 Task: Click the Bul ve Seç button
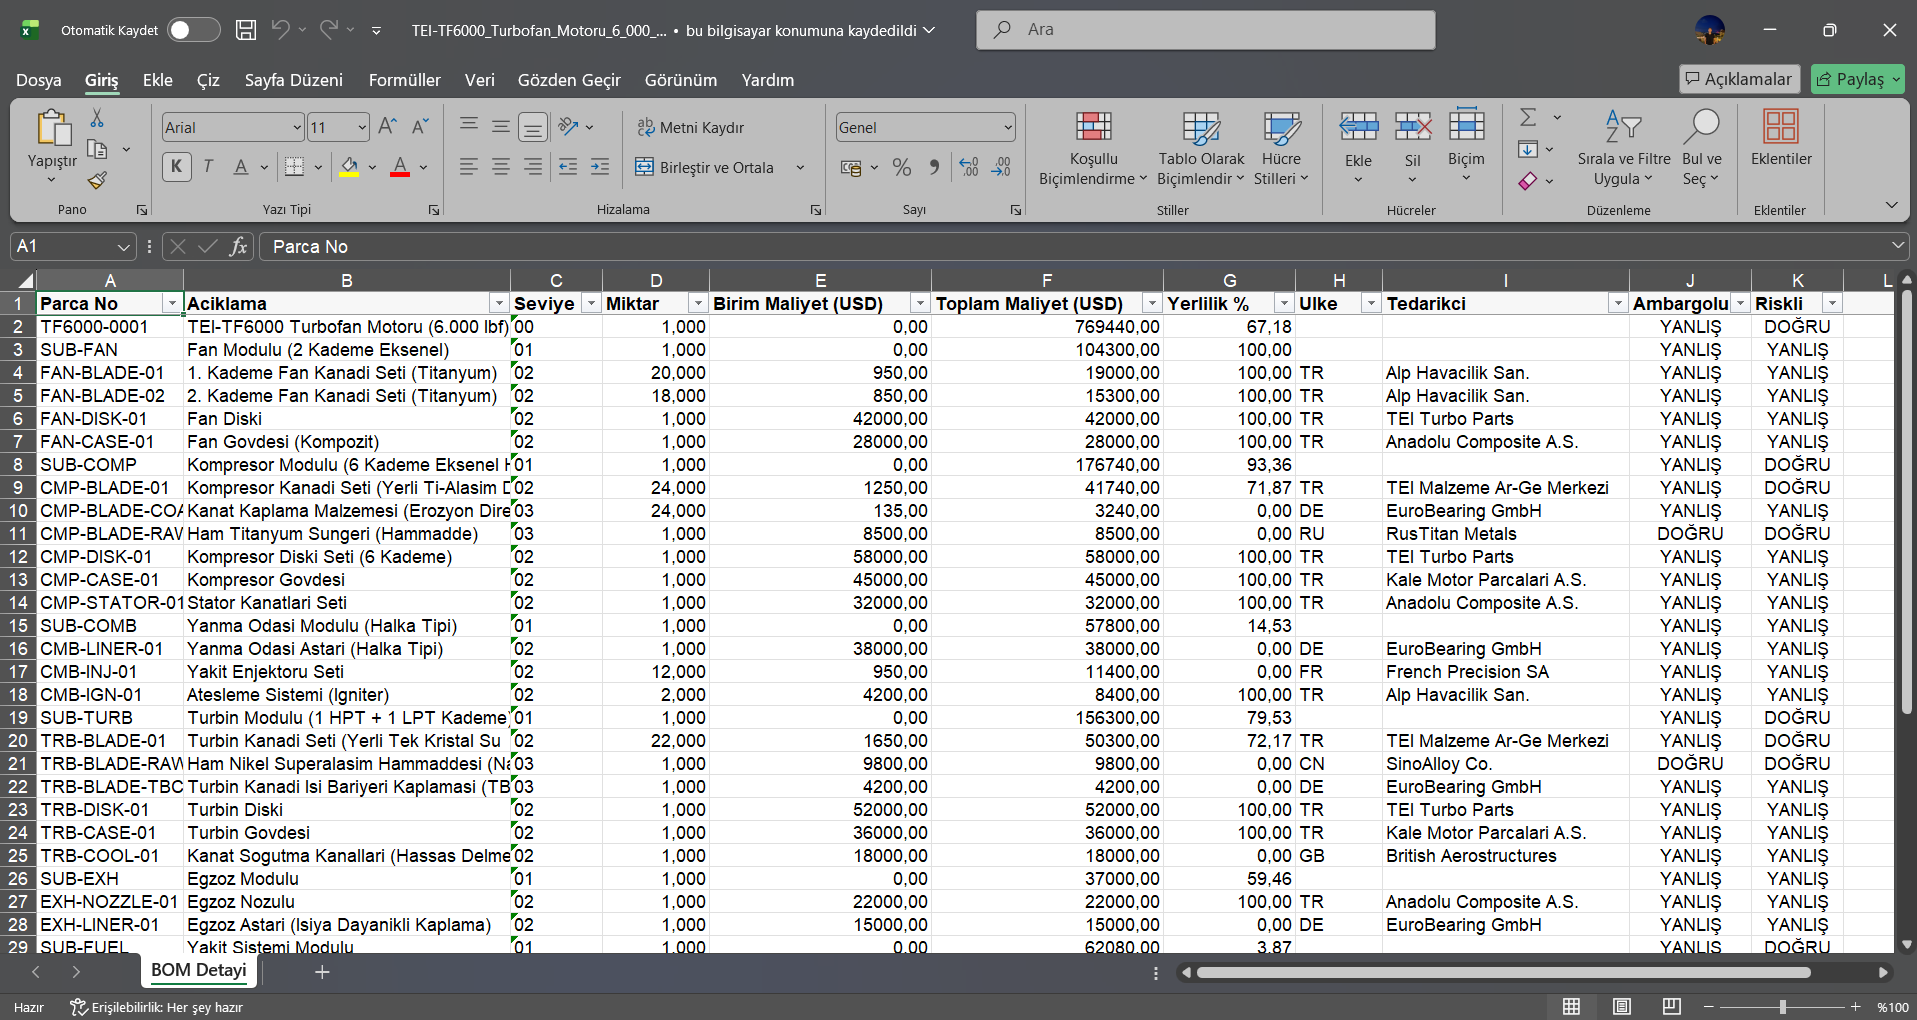1701,148
